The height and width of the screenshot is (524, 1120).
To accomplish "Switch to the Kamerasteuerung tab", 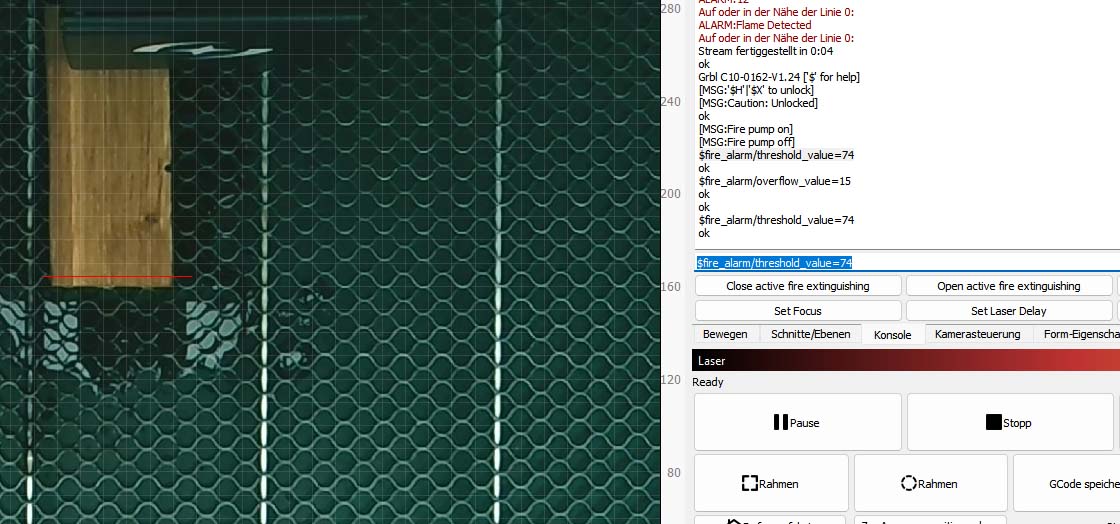I will point(977,334).
